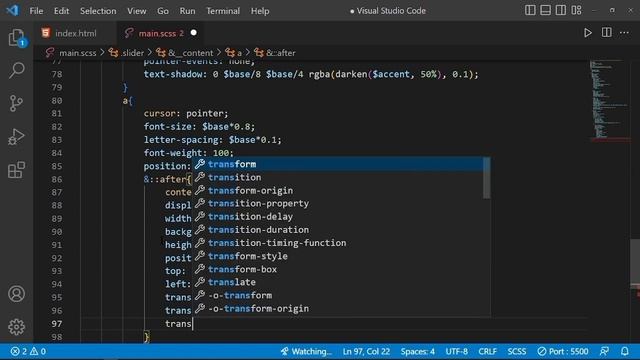The image size is (640, 360).
Task: Toggle the secondary side bar layout icon
Action: pos(561,10)
